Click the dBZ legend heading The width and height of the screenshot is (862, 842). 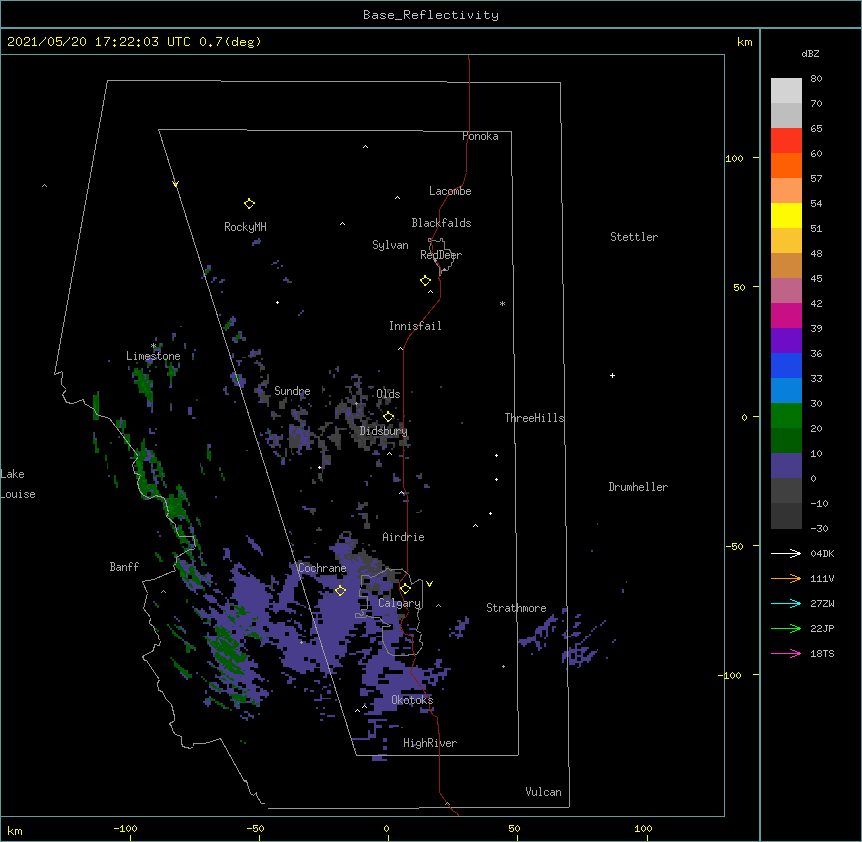point(810,54)
